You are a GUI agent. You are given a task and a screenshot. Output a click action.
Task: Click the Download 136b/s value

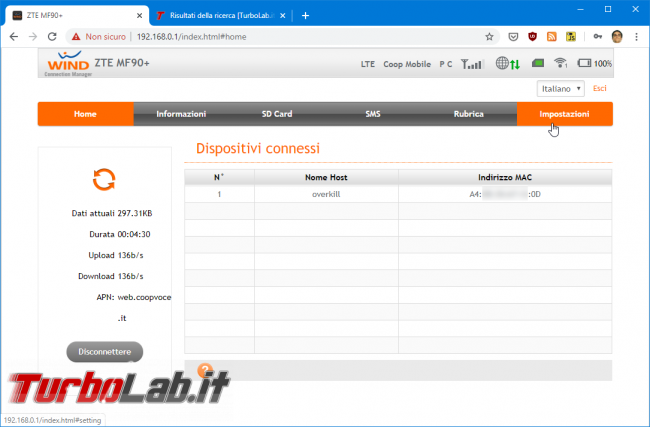click(131, 276)
